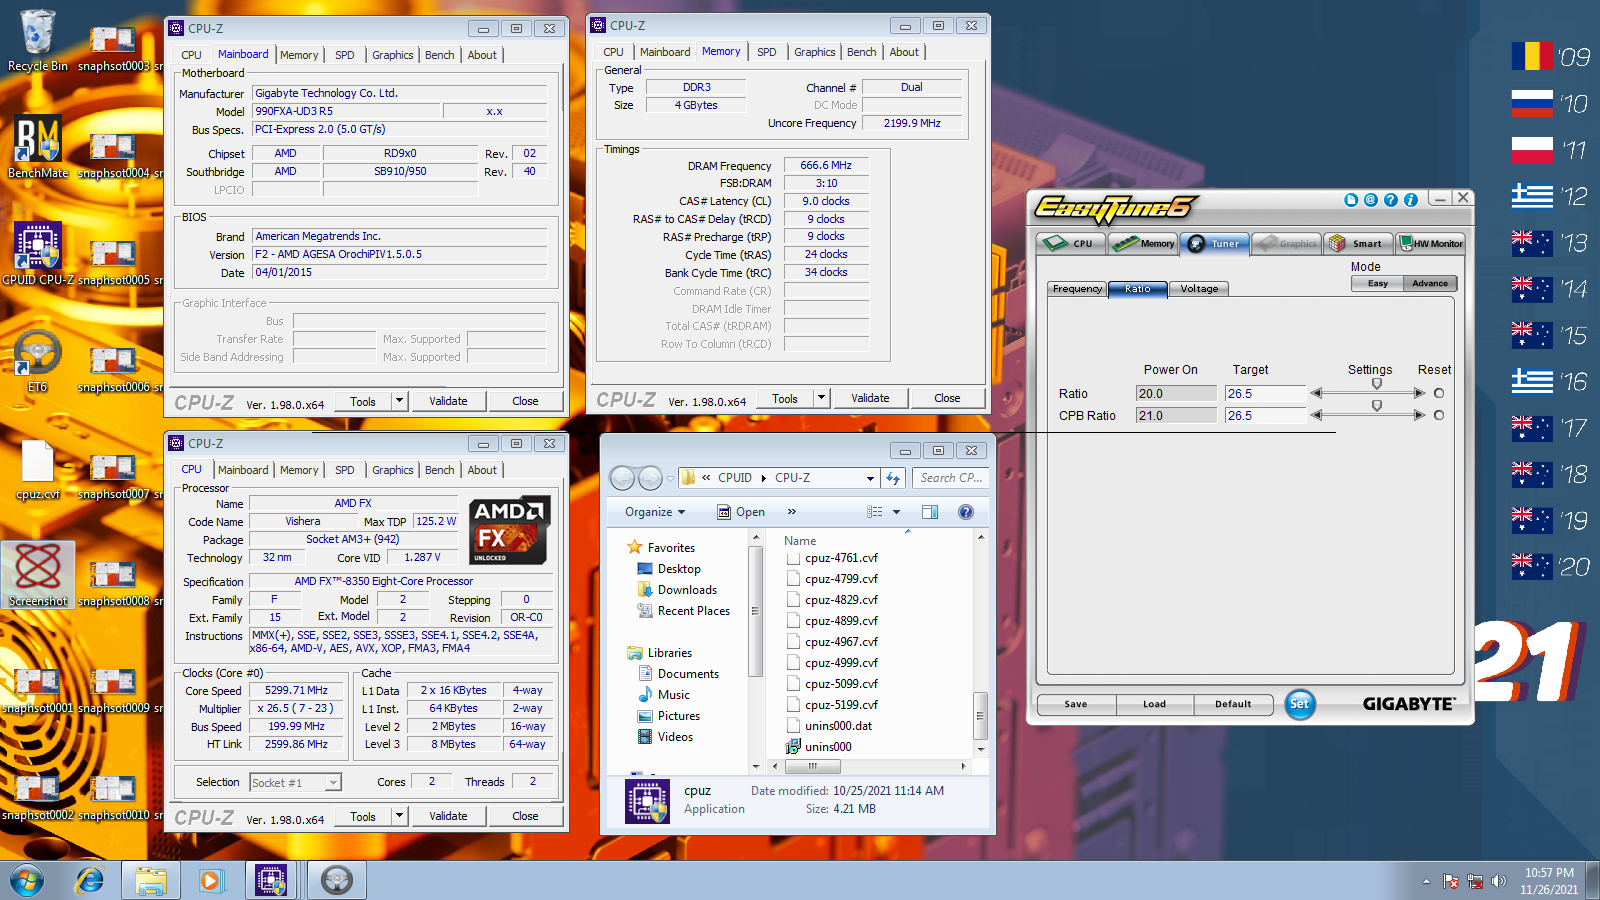Viewport: 1600px width, 900px height.
Task: Open the EasyTune6 Memory tab
Action: tap(1143, 244)
